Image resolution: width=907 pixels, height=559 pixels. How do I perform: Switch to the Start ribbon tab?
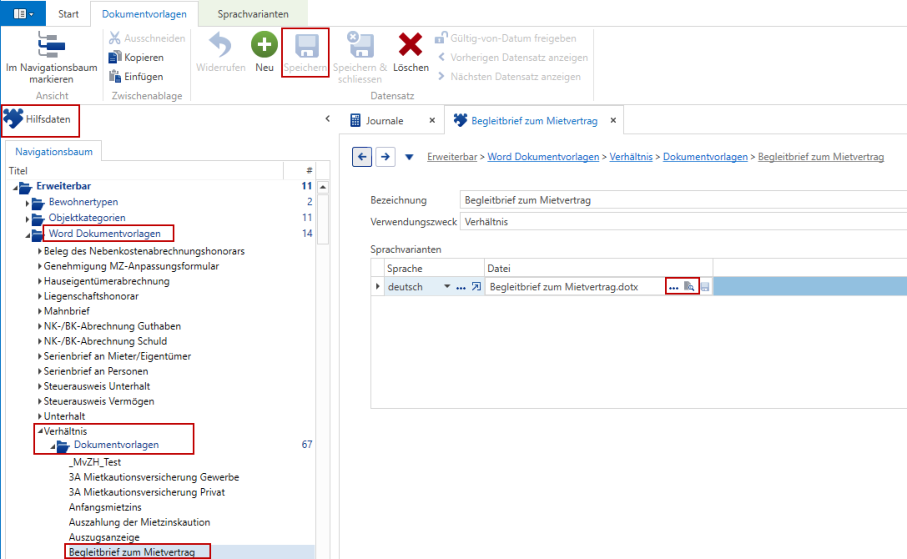point(68,14)
